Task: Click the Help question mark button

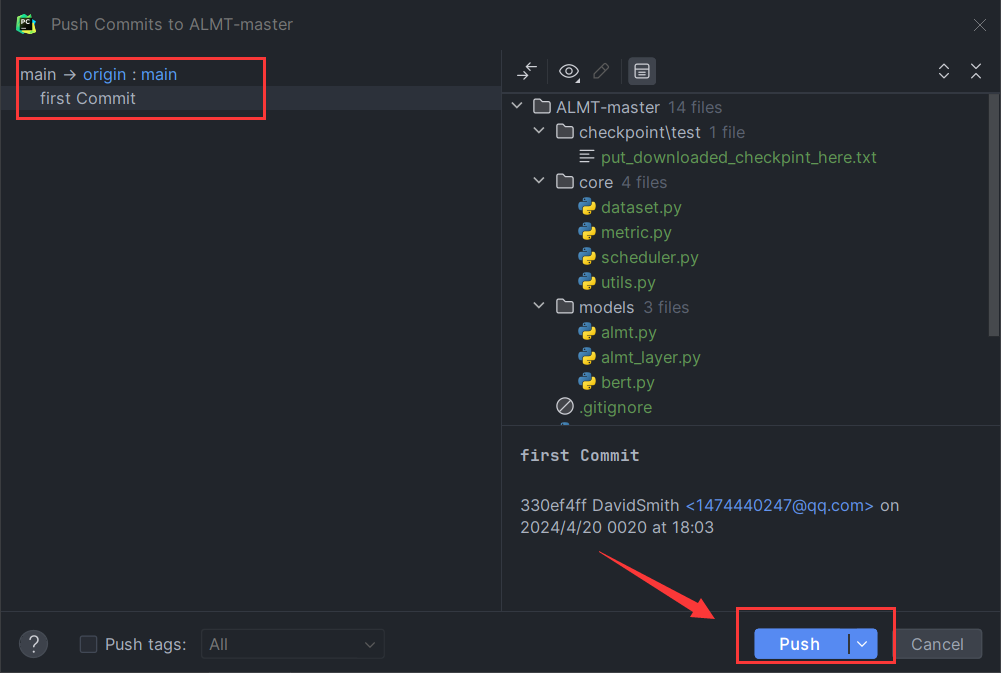Action: [34, 644]
